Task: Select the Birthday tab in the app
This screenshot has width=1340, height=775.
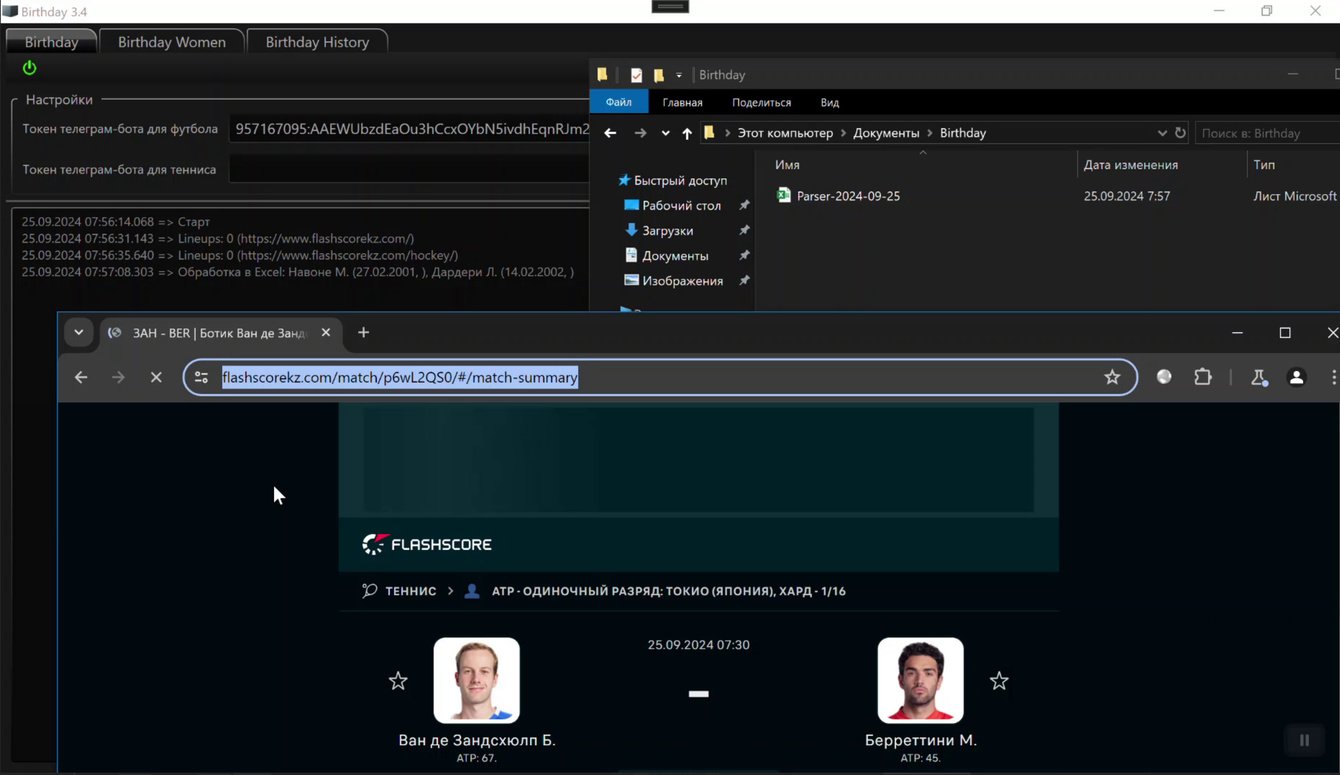Action: (x=51, y=42)
